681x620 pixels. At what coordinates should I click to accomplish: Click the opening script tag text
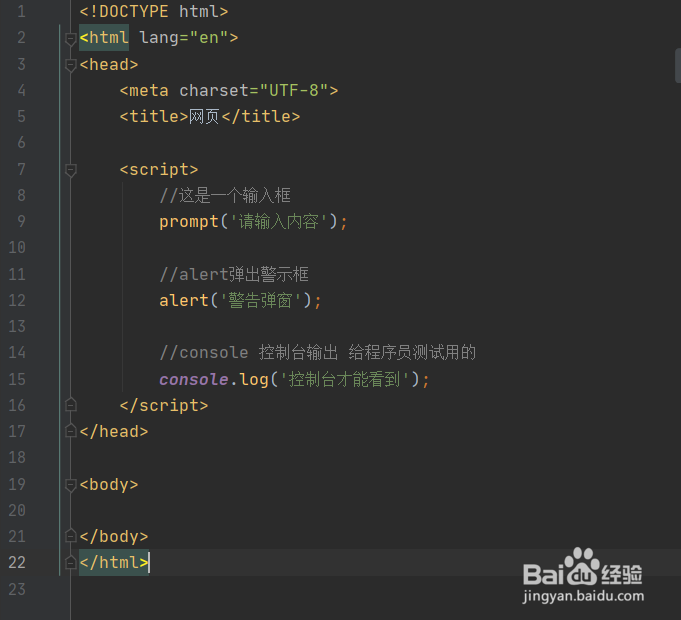point(159,169)
